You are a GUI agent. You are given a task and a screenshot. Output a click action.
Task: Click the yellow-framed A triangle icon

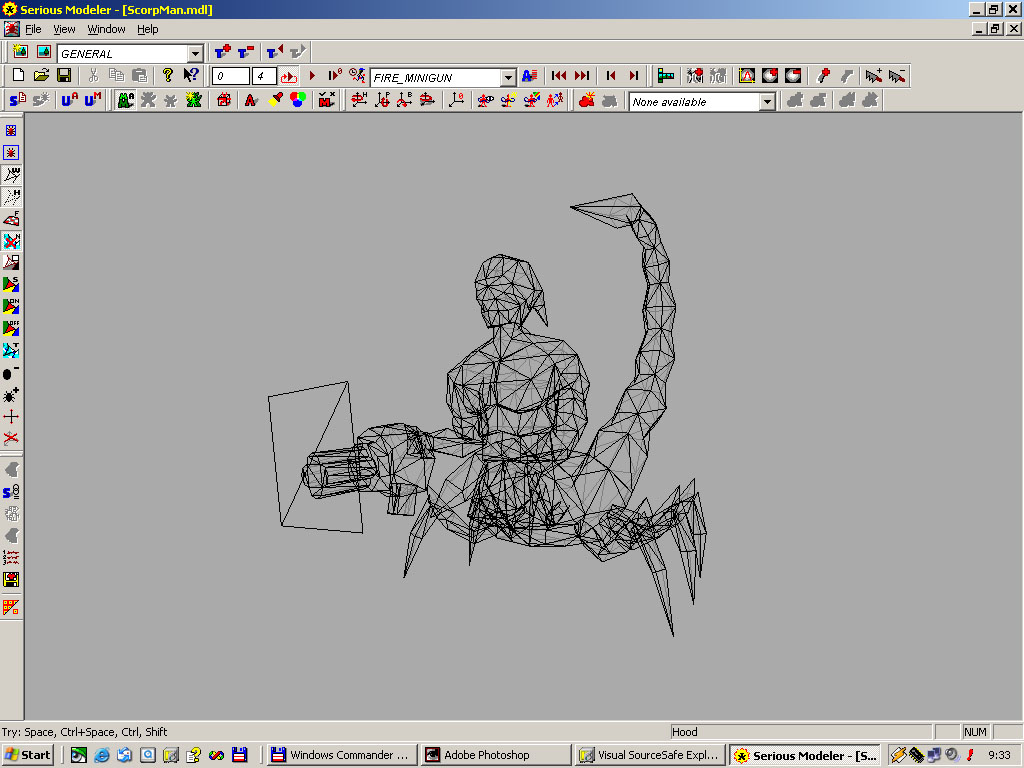[x=746, y=76]
